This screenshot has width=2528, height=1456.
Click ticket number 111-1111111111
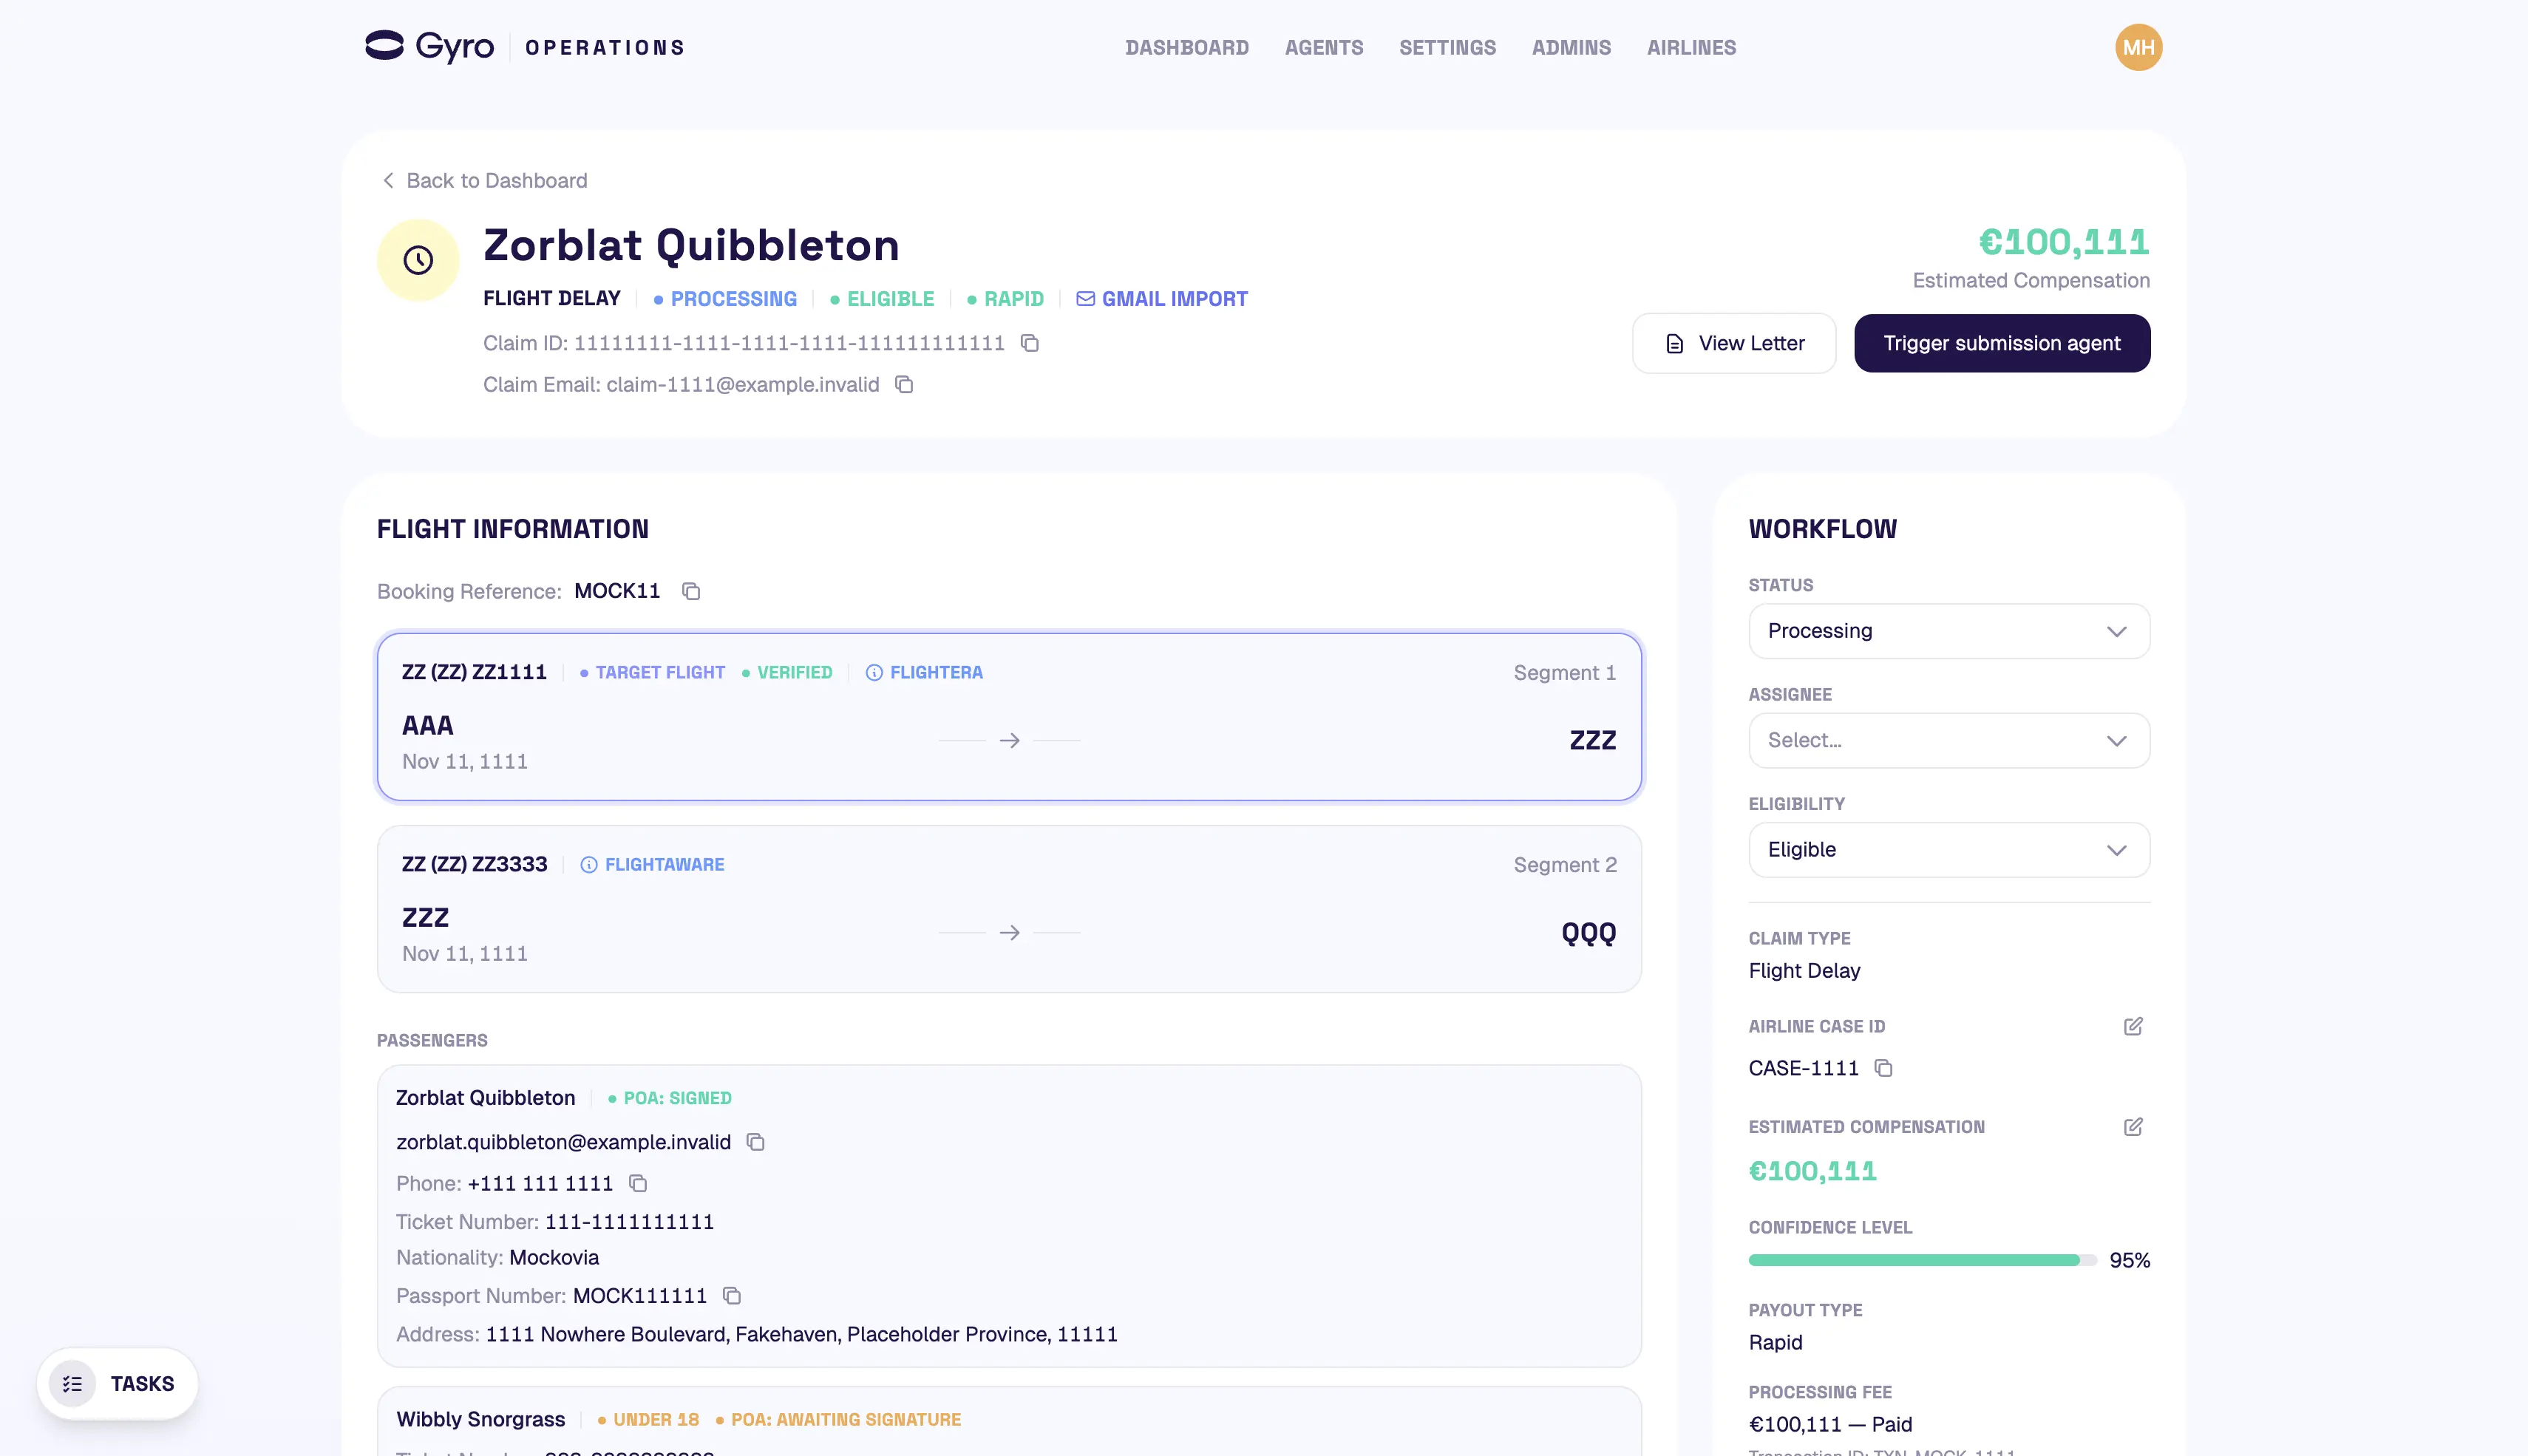point(629,1222)
